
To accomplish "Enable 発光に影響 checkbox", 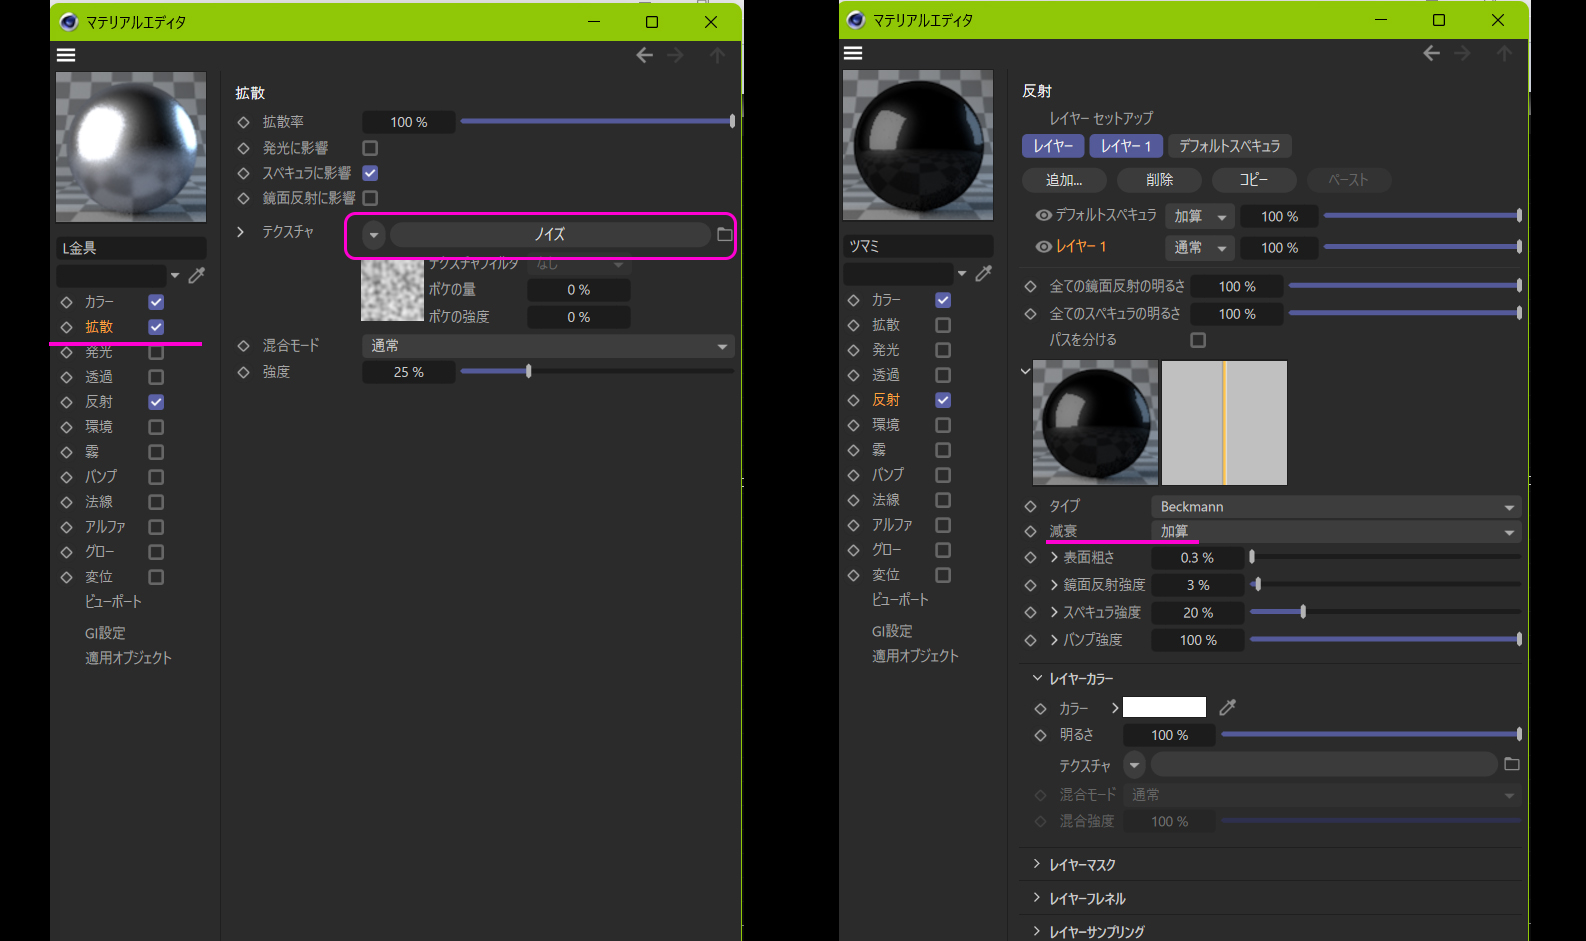I will (x=370, y=148).
